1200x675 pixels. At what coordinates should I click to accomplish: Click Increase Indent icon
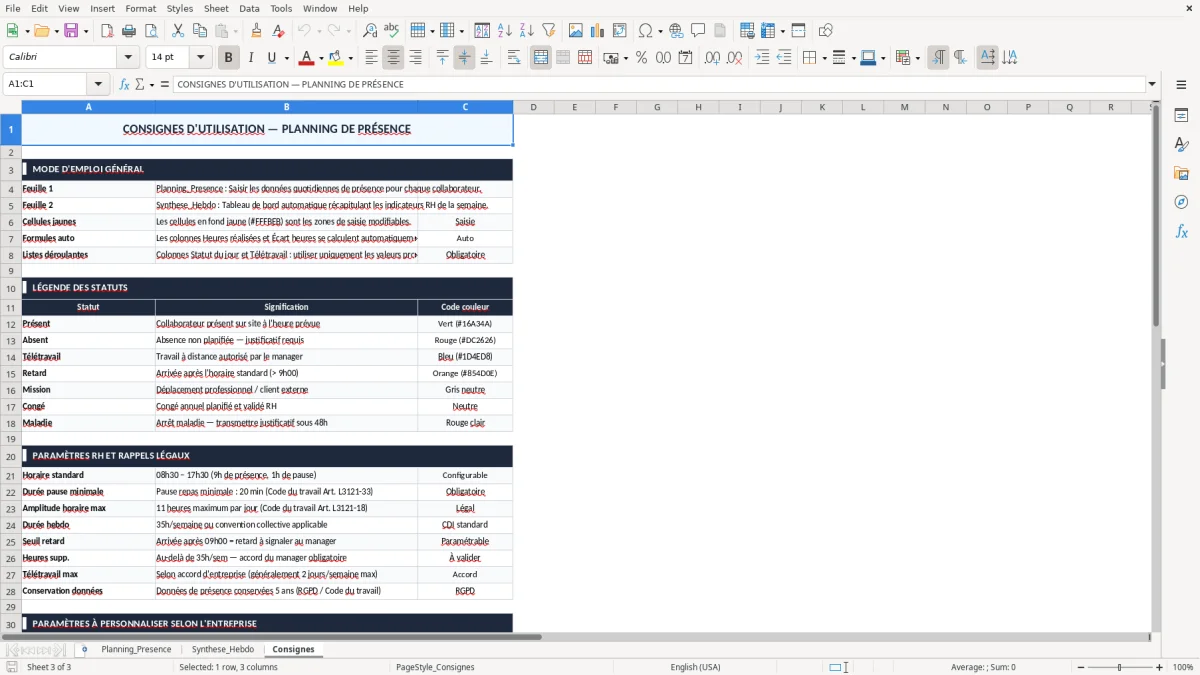pyautogui.click(x=762, y=58)
